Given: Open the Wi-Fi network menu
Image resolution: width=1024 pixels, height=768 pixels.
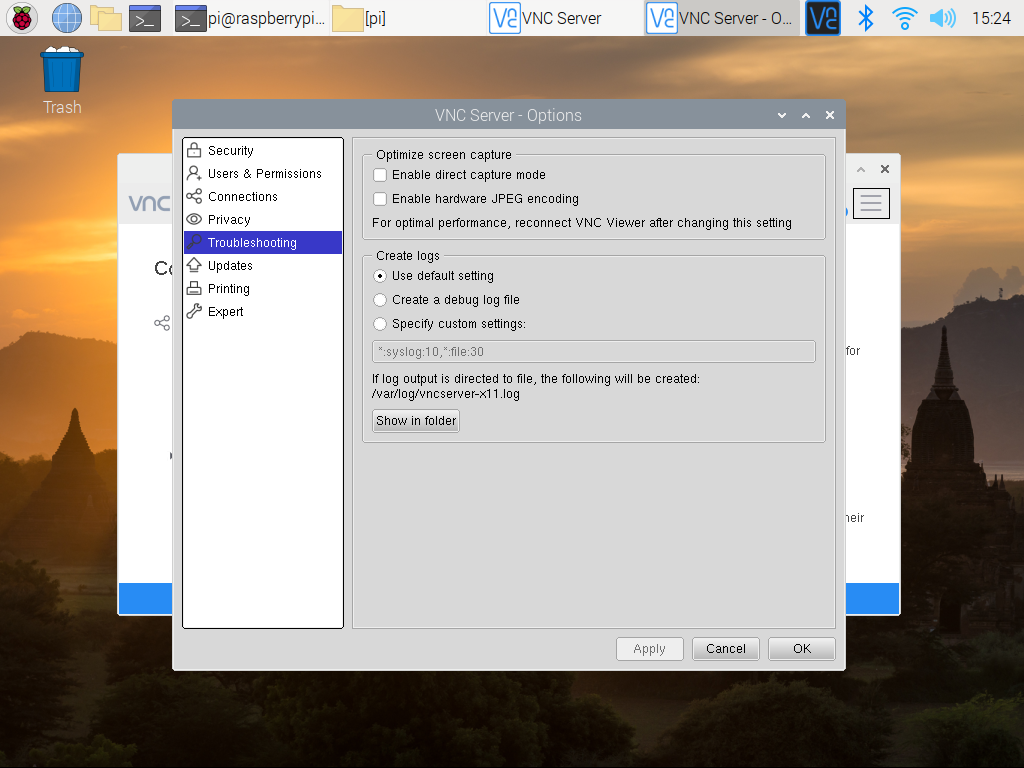Looking at the screenshot, I should point(904,18).
